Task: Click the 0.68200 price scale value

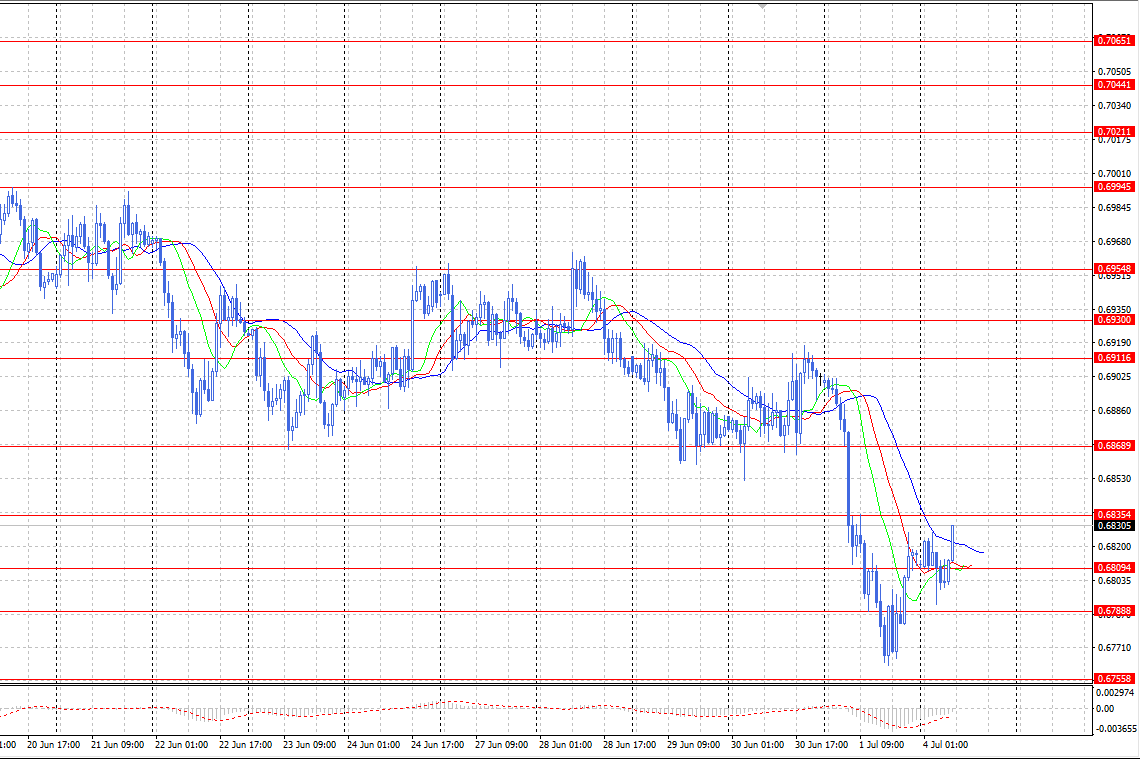Action: tap(1115, 547)
